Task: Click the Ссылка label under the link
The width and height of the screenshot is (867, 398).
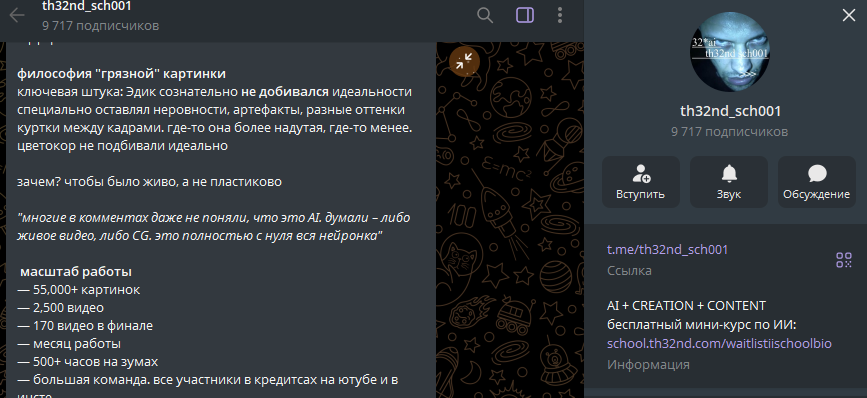Action: (629, 271)
